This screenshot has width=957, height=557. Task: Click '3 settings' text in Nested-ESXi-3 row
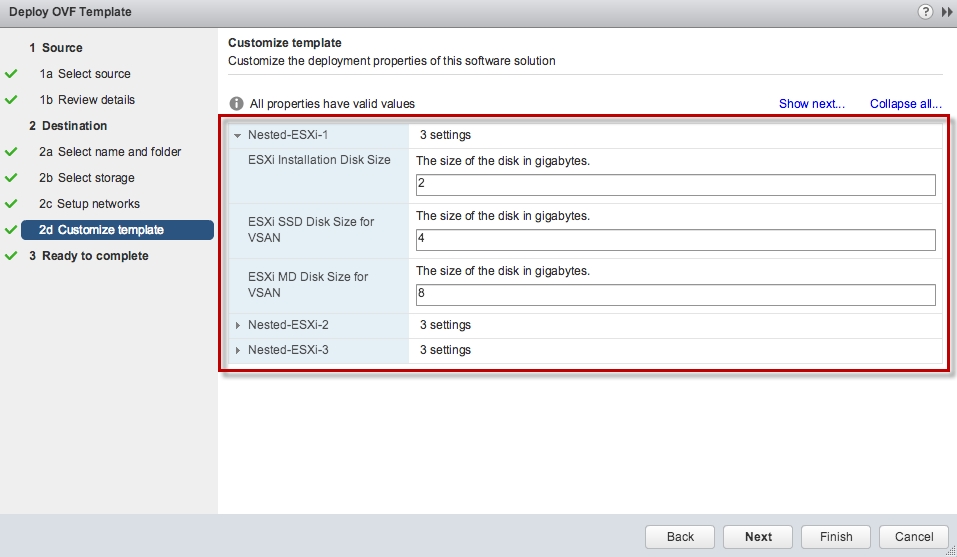click(446, 350)
